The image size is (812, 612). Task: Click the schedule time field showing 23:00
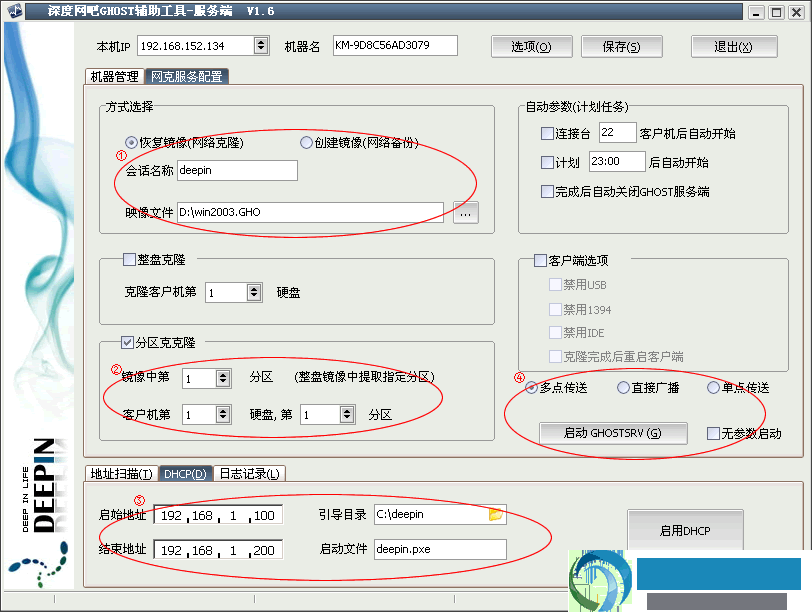(x=617, y=162)
